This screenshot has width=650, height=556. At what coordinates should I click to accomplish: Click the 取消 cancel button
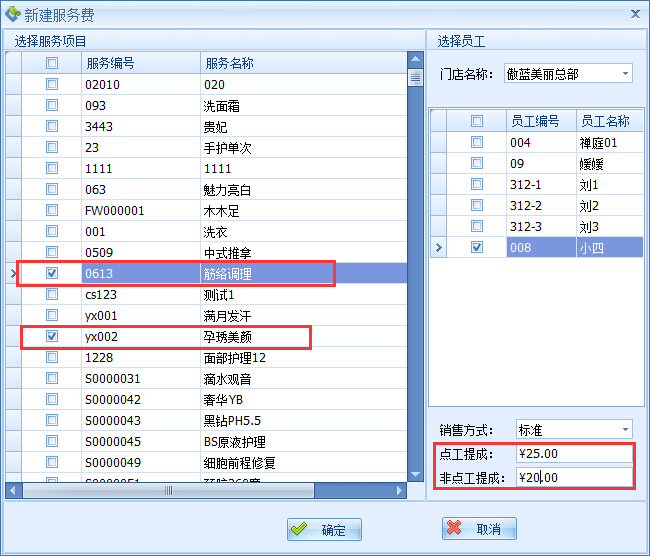479,528
